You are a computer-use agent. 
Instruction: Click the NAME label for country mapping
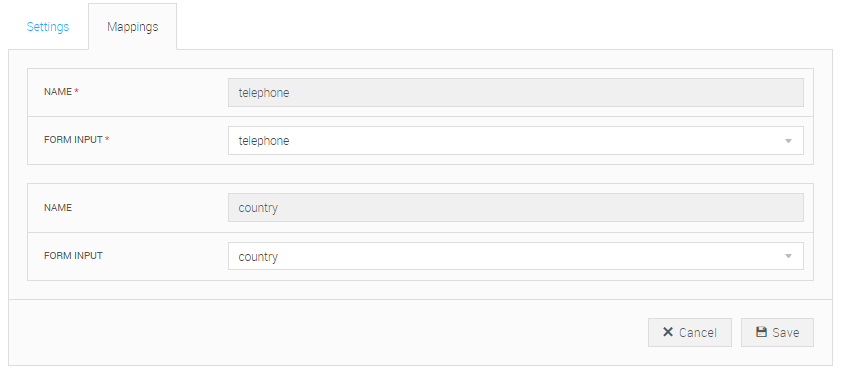58,208
